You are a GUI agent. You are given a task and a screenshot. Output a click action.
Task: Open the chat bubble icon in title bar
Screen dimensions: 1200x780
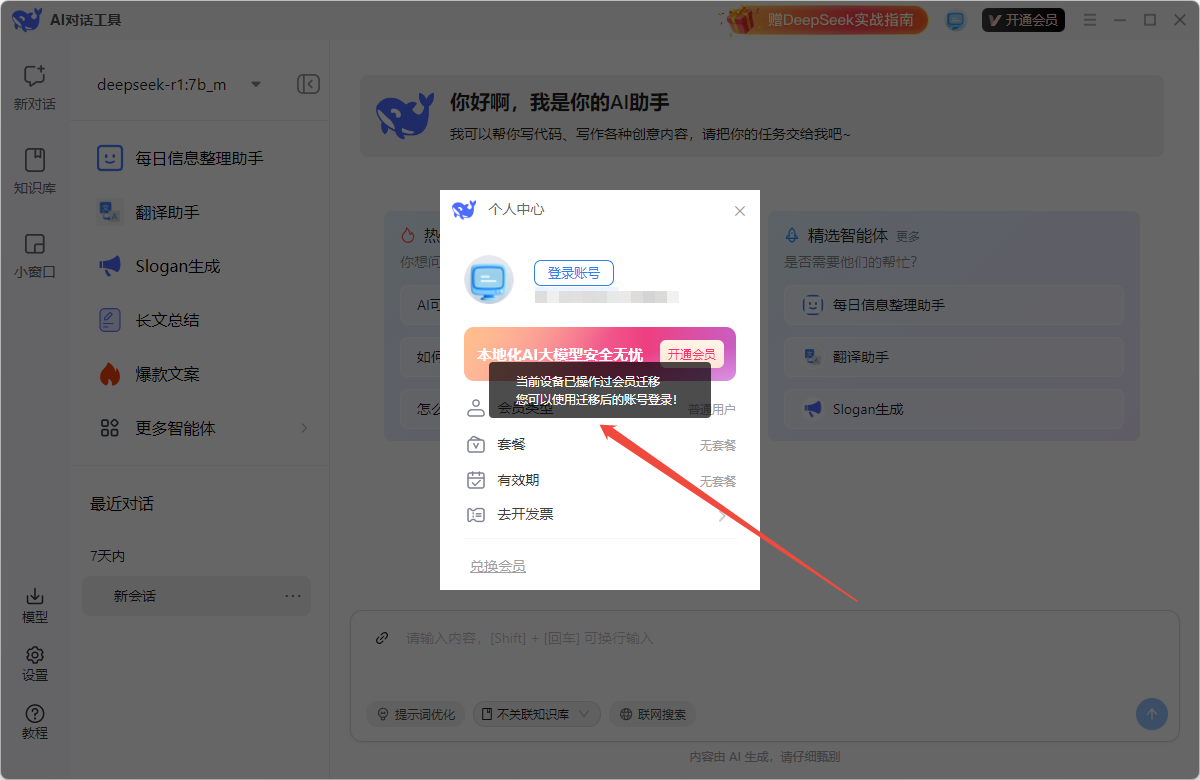click(955, 19)
